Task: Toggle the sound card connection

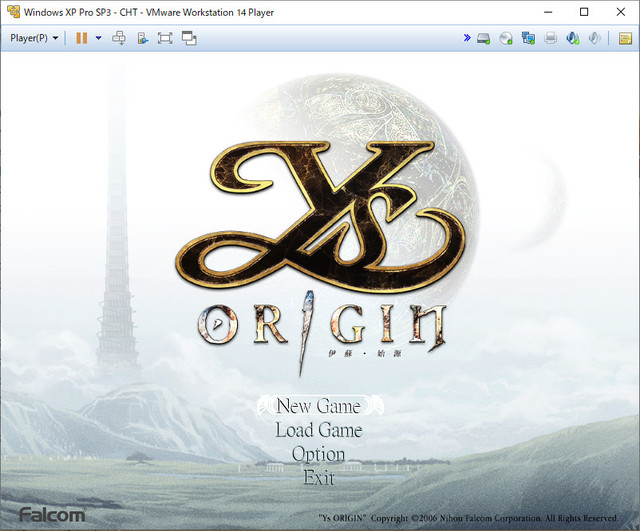Action: click(x=573, y=38)
